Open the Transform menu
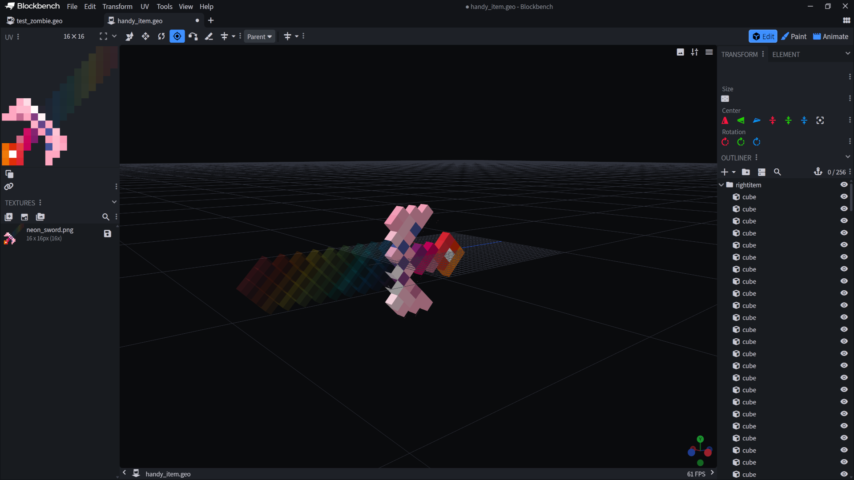 coord(117,7)
